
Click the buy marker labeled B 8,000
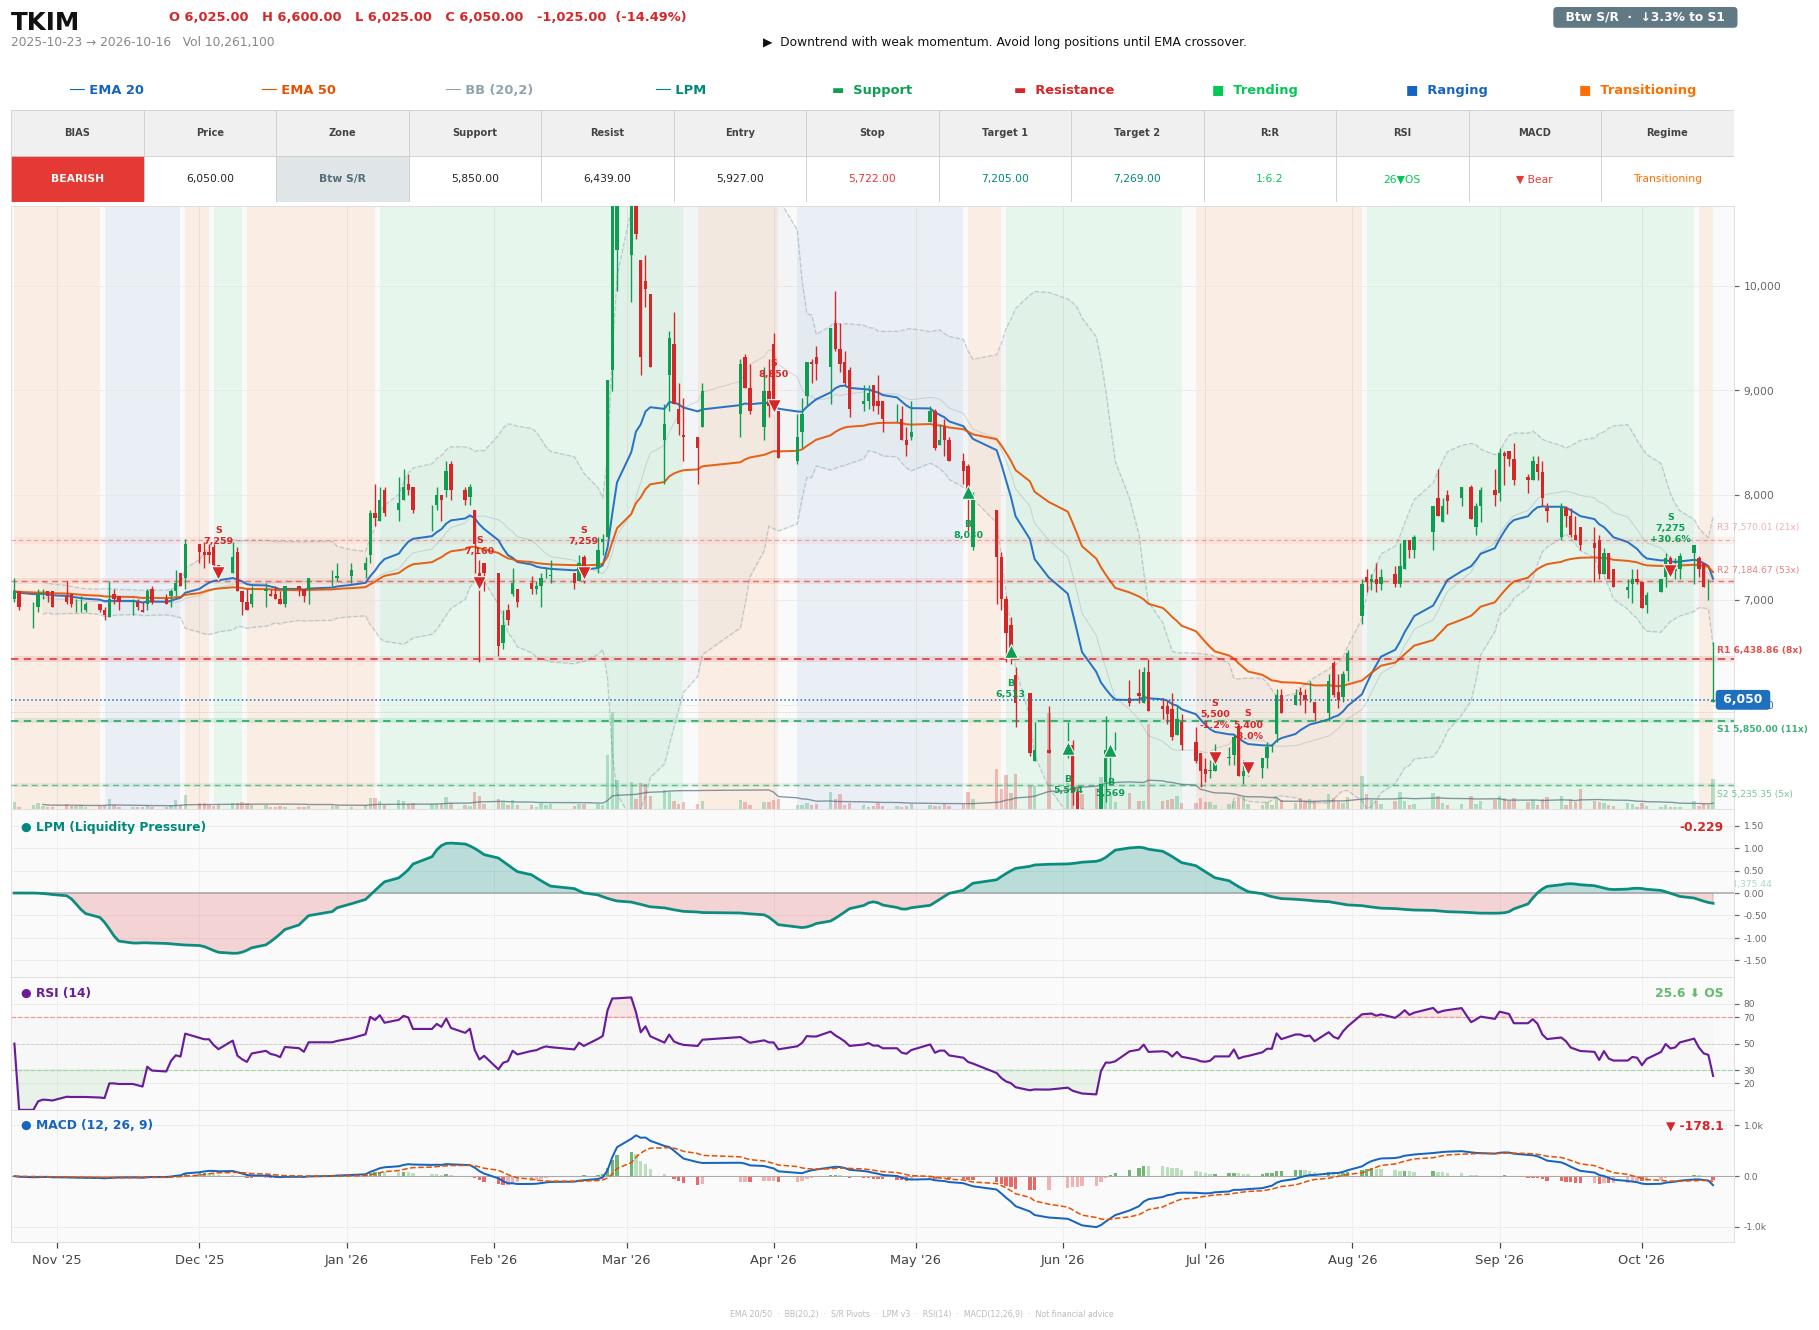click(968, 493)
